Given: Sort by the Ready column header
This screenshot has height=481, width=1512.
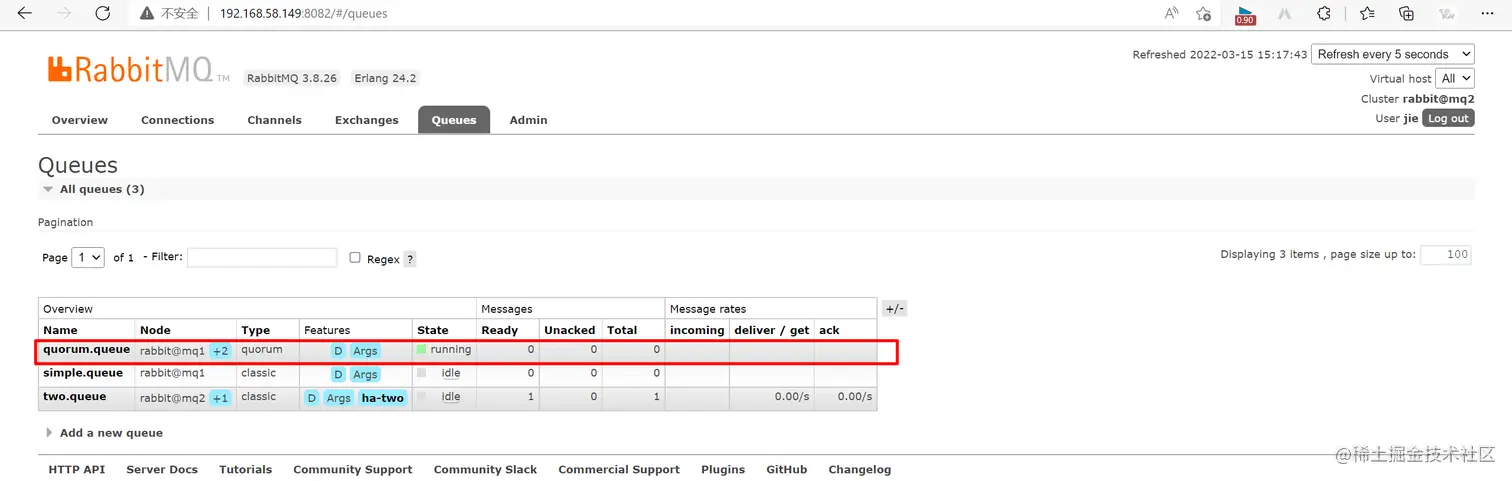Looking at the screenshot, I should tap(500, 330).
